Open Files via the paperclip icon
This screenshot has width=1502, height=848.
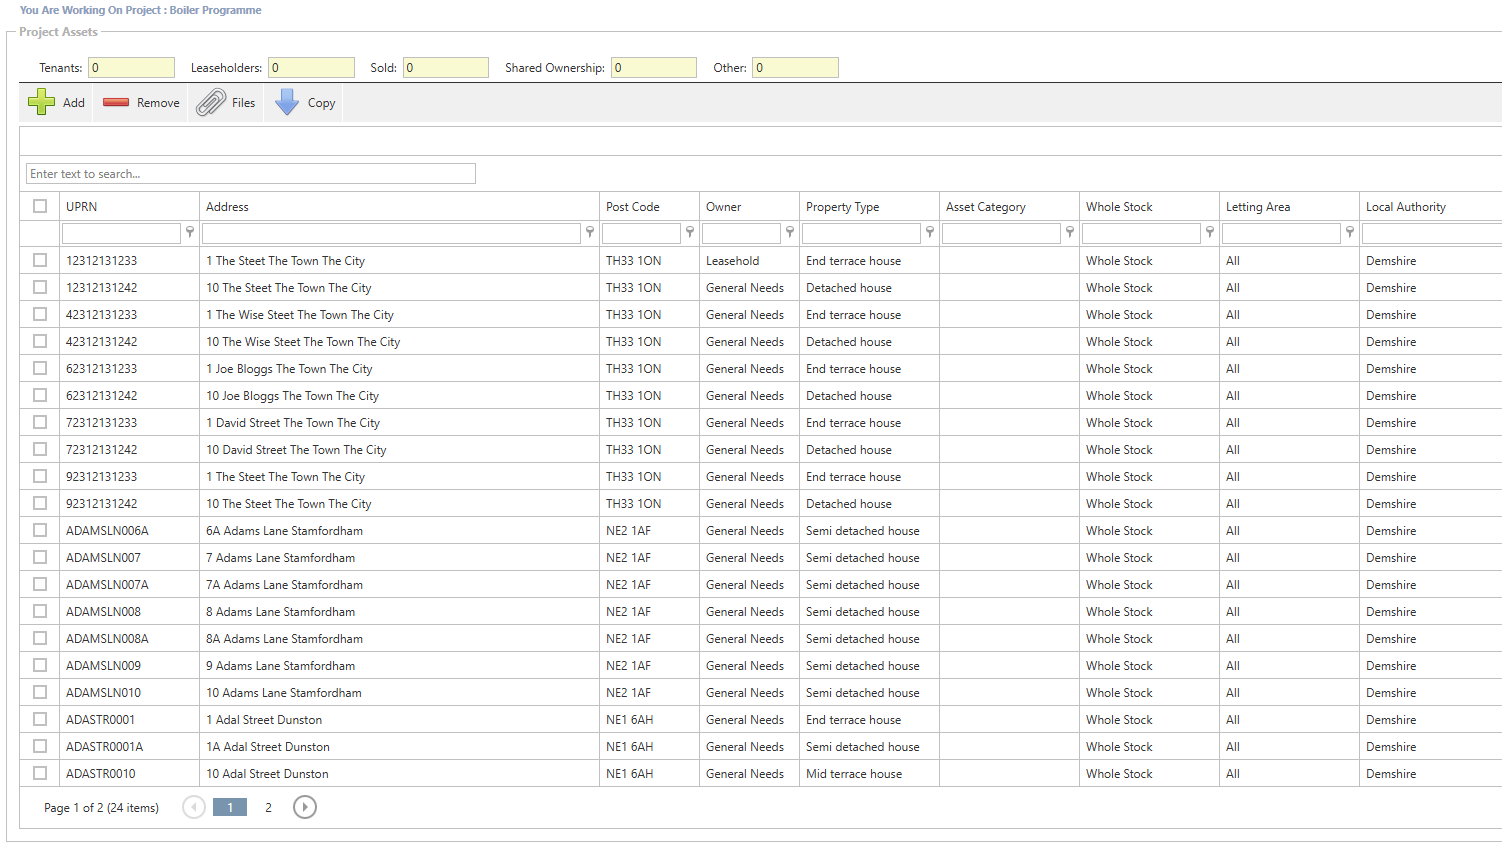211,102
